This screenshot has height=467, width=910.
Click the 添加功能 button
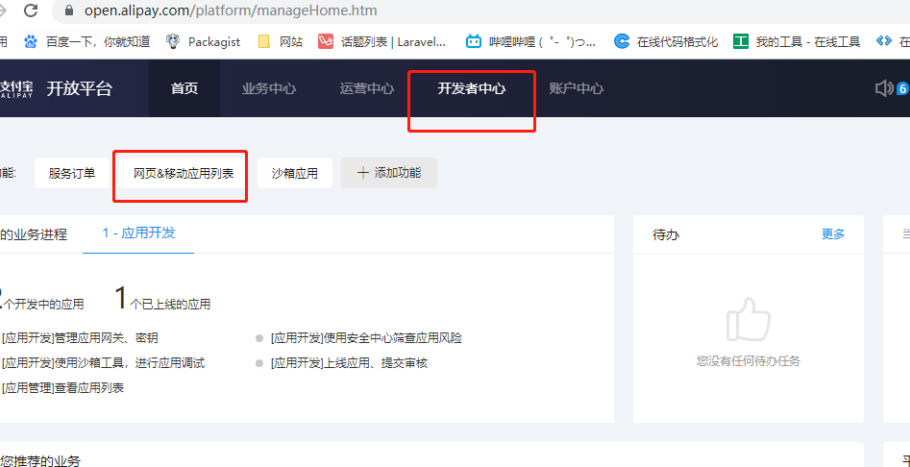[x=389, y=173]
